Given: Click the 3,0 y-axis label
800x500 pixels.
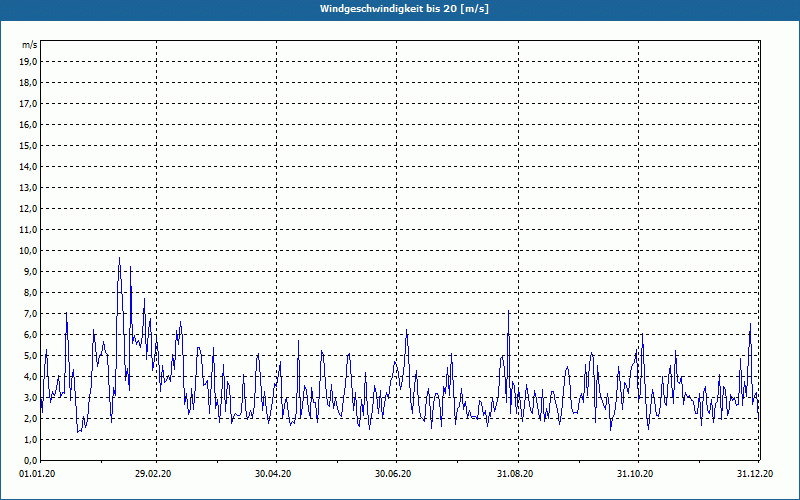Looking at the screenshot, I should point(30,397).
